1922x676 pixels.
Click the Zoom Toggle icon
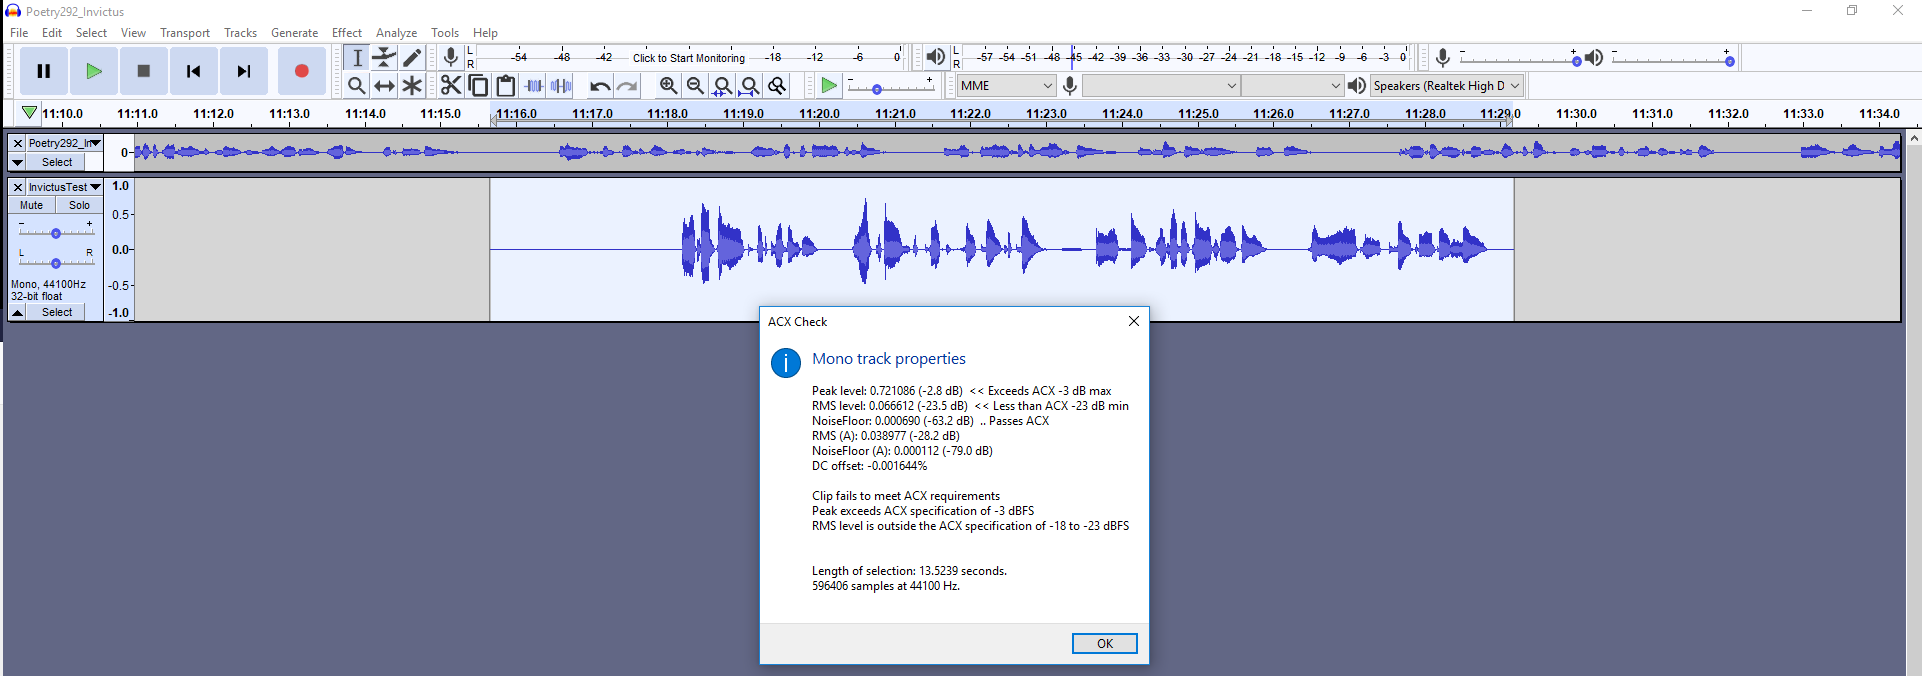click(777, 86)
